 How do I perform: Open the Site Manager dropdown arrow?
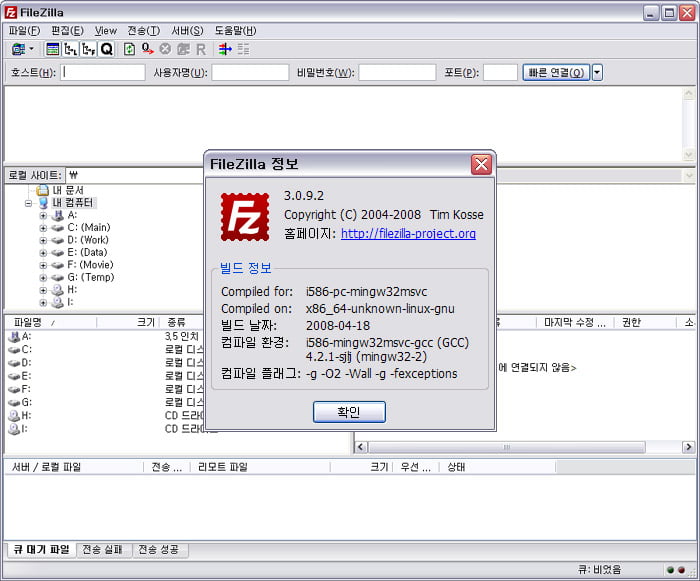(x=32, y=49)
